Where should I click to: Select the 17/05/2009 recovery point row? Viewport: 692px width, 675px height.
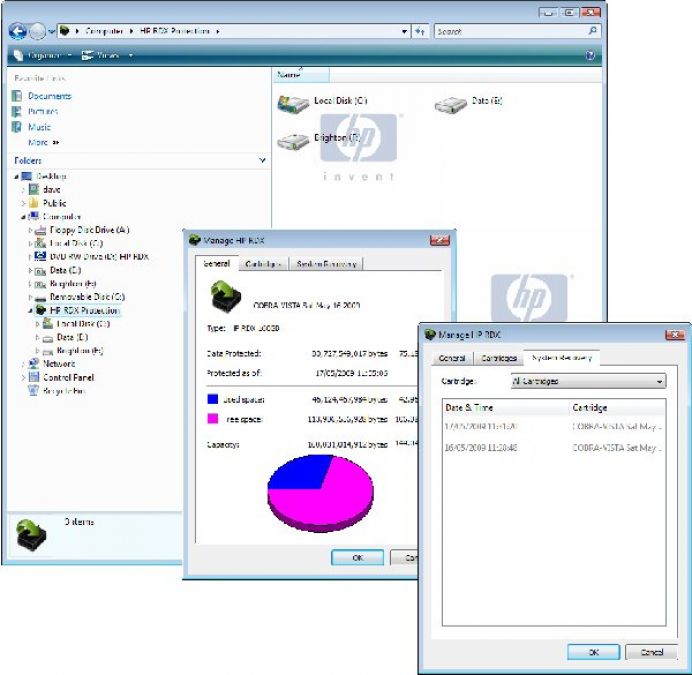[554, 426]
